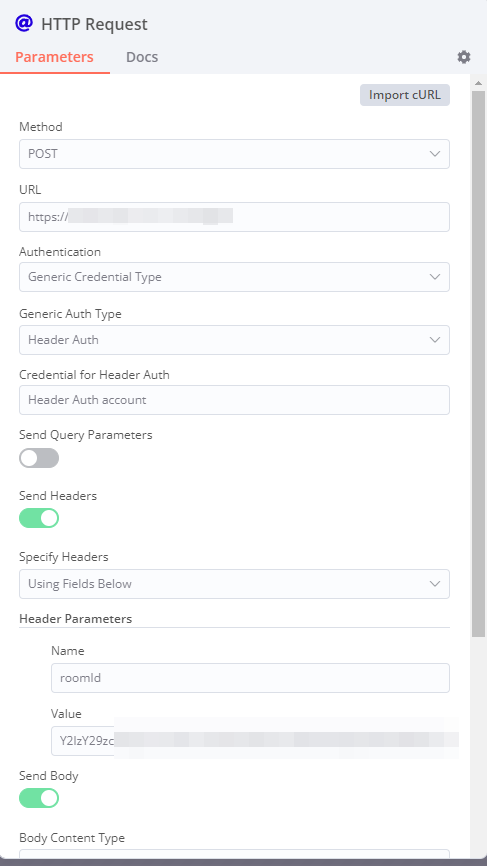This screenshot has width=487, height=866.
Task: Click the URL input field
Action: tap(234, 216)
